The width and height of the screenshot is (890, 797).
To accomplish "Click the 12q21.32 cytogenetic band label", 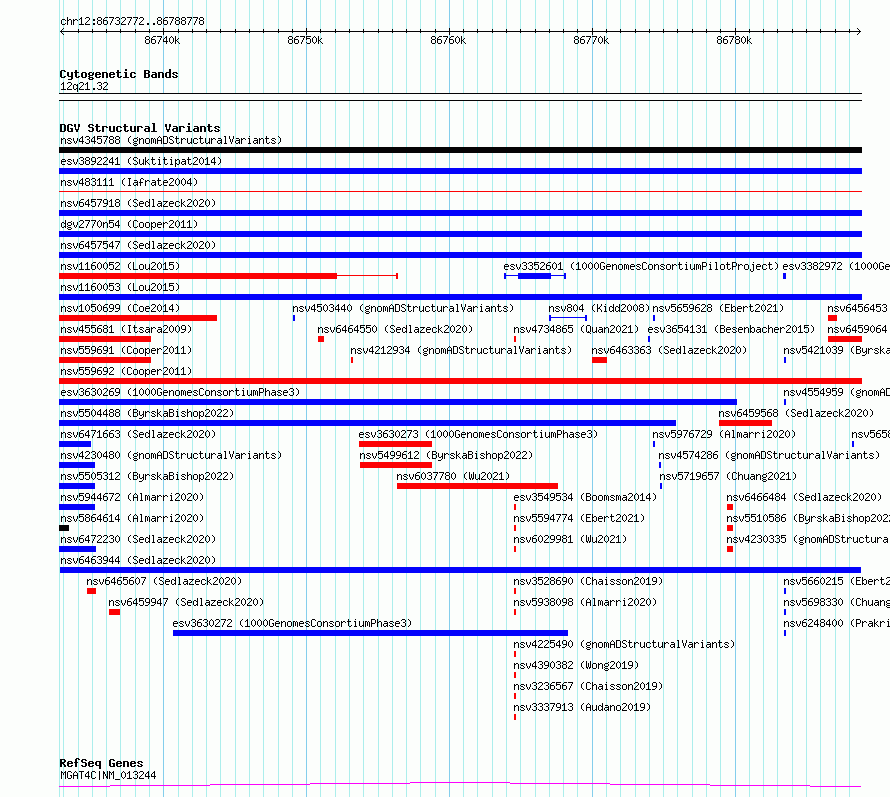I will (x=84, y=86).
